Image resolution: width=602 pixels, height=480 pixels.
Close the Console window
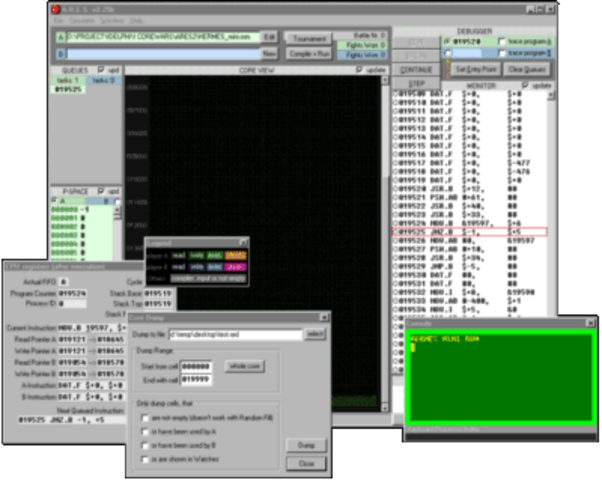tap(591, 323)
